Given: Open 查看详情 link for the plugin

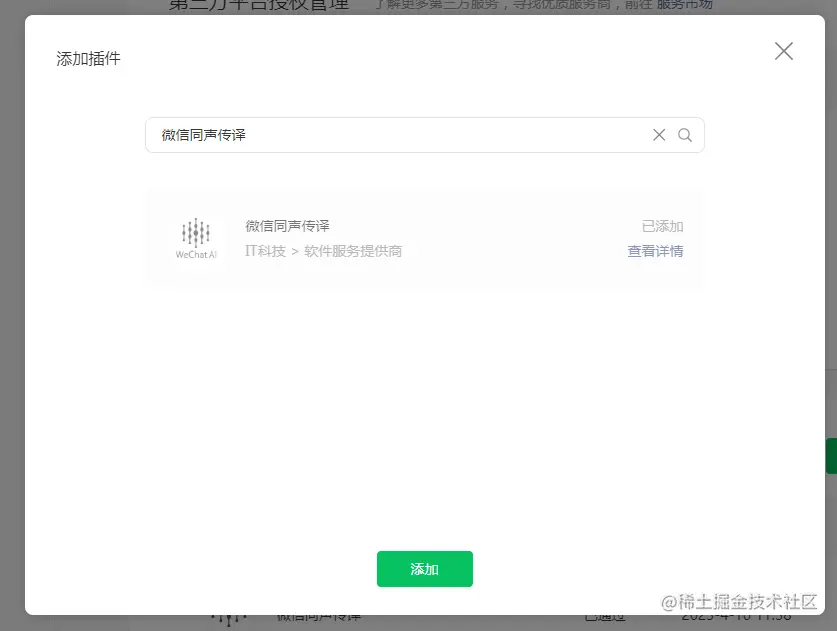Looking at the screenshot, I should (x=655, y=251).
